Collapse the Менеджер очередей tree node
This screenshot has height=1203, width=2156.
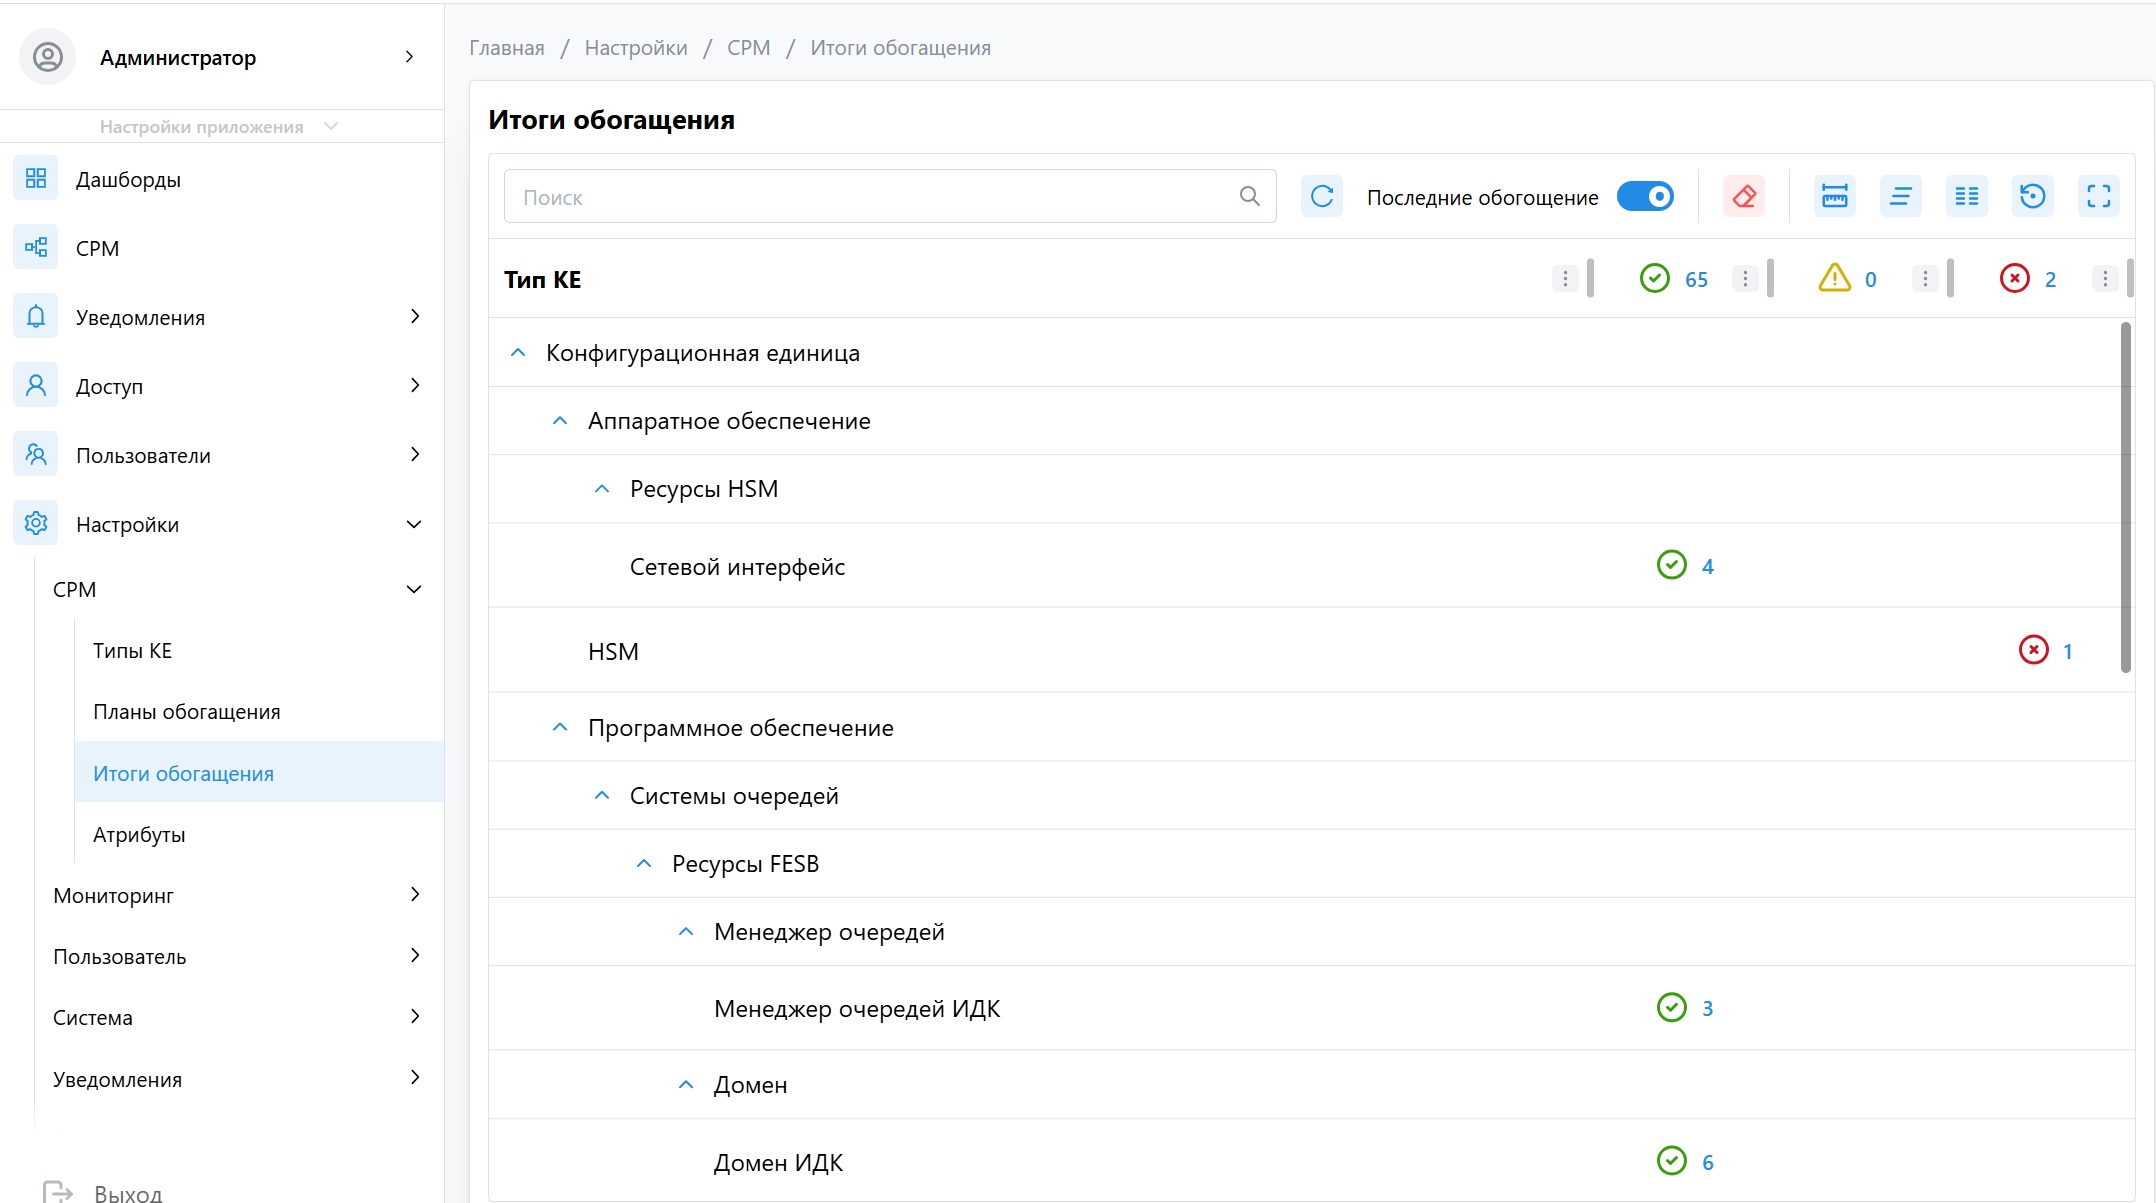(686, 932)
